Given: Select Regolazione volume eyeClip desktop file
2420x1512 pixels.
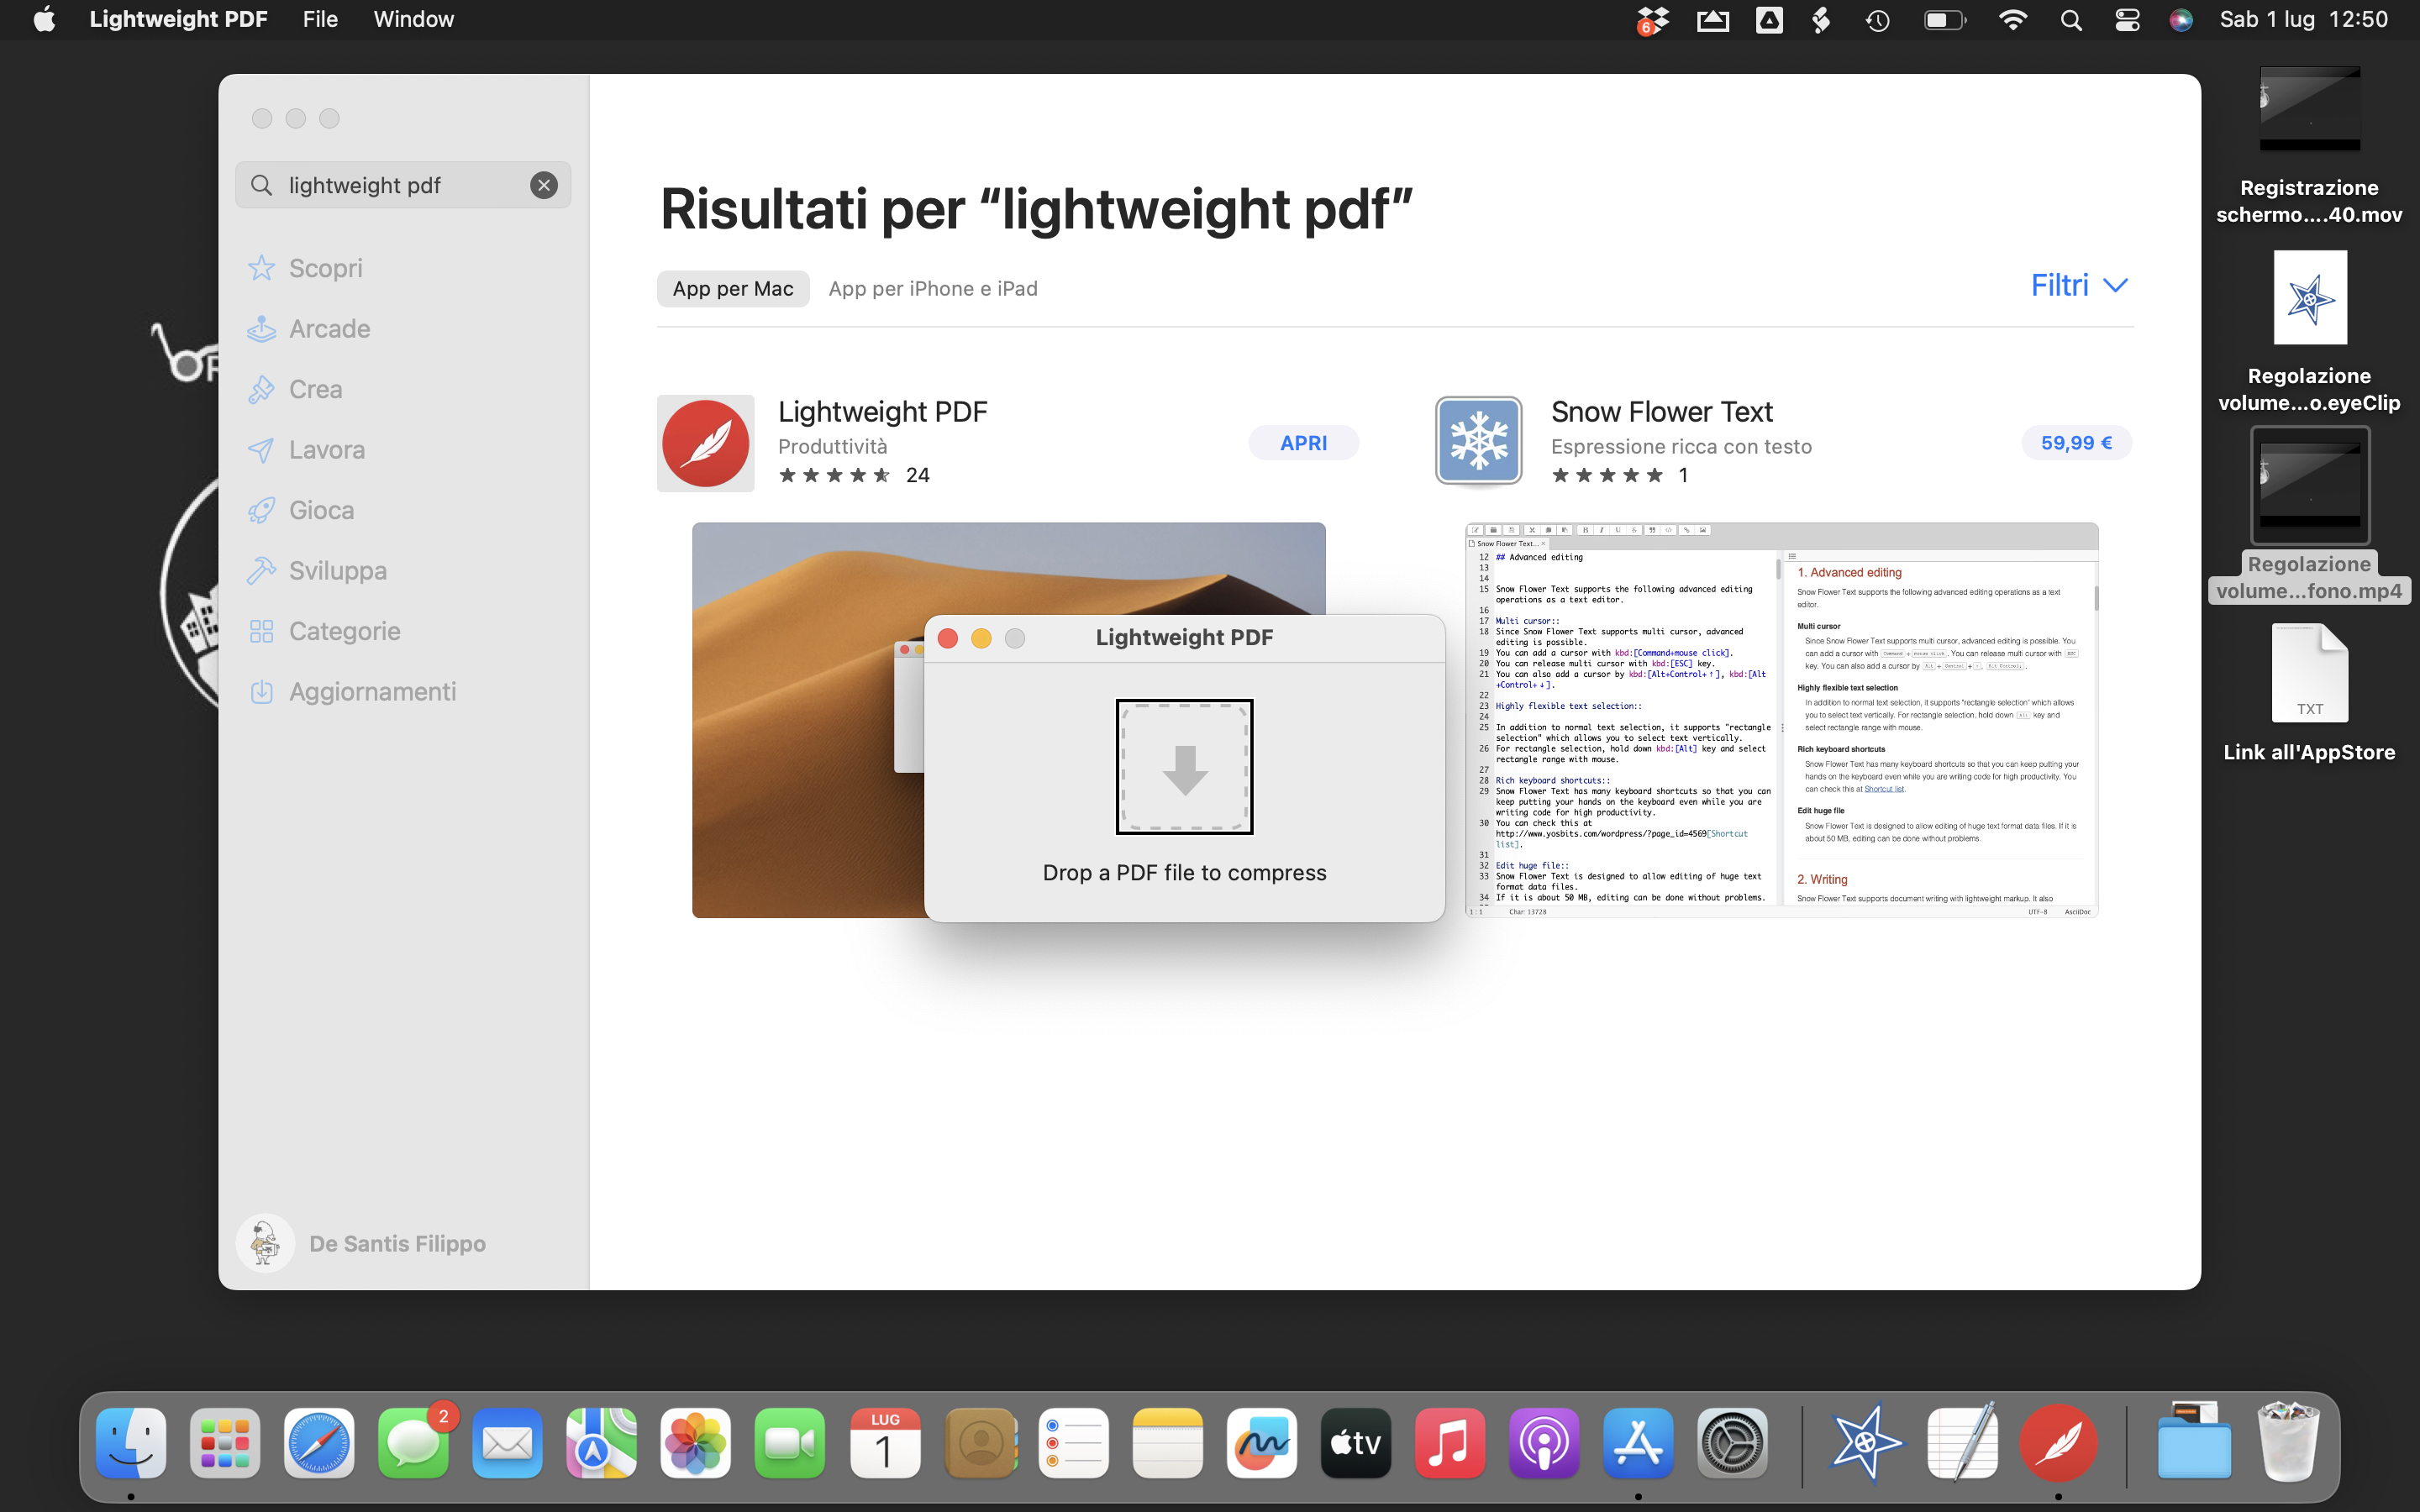Looking at the screenshot, I should pos(2309,332).
